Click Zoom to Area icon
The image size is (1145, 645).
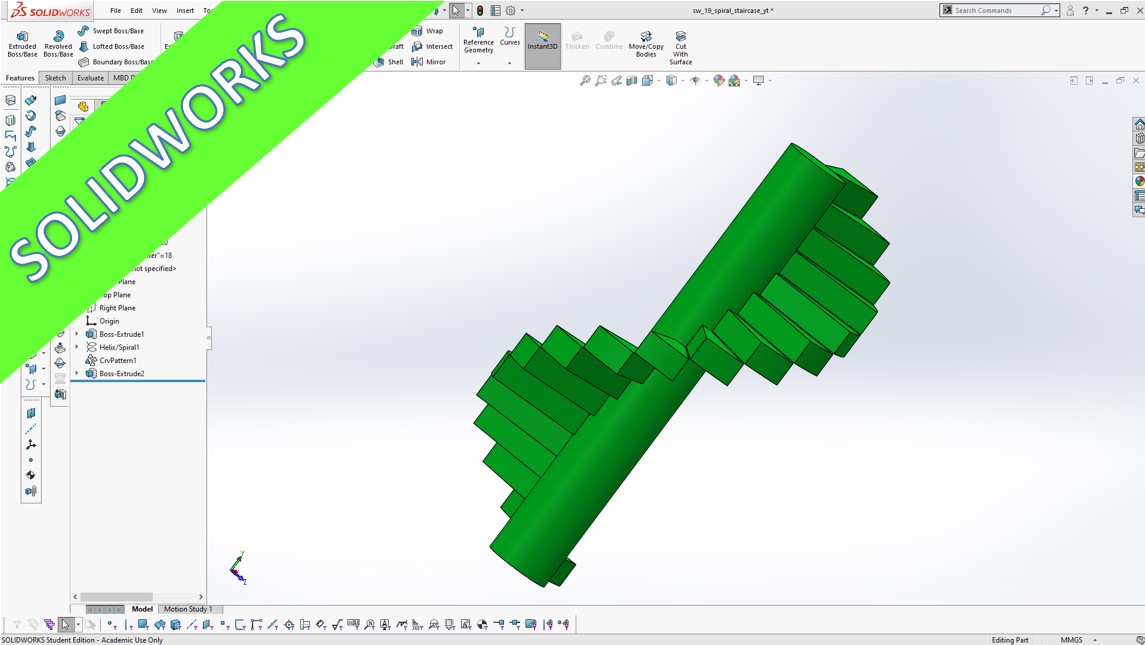601,80
